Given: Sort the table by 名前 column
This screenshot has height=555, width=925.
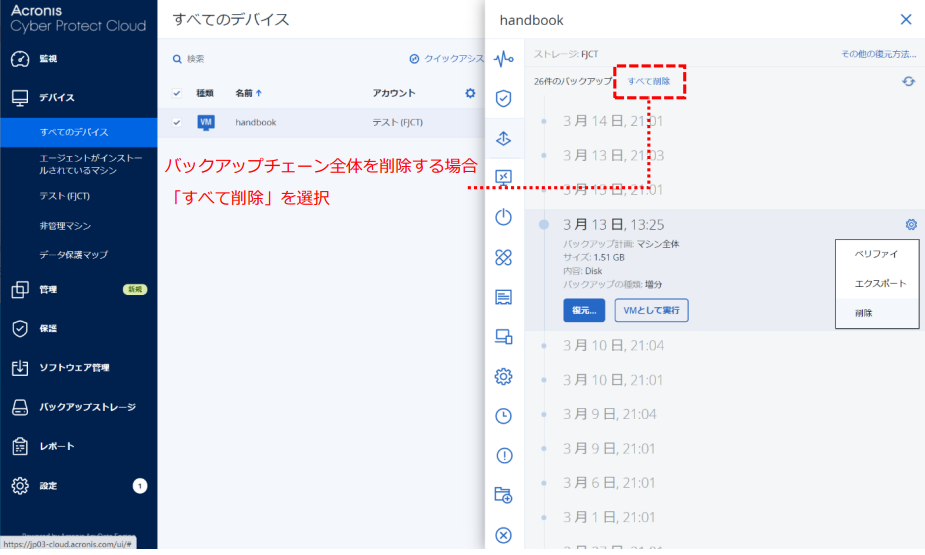Looking at the screenshot, I should pos(247,93).
